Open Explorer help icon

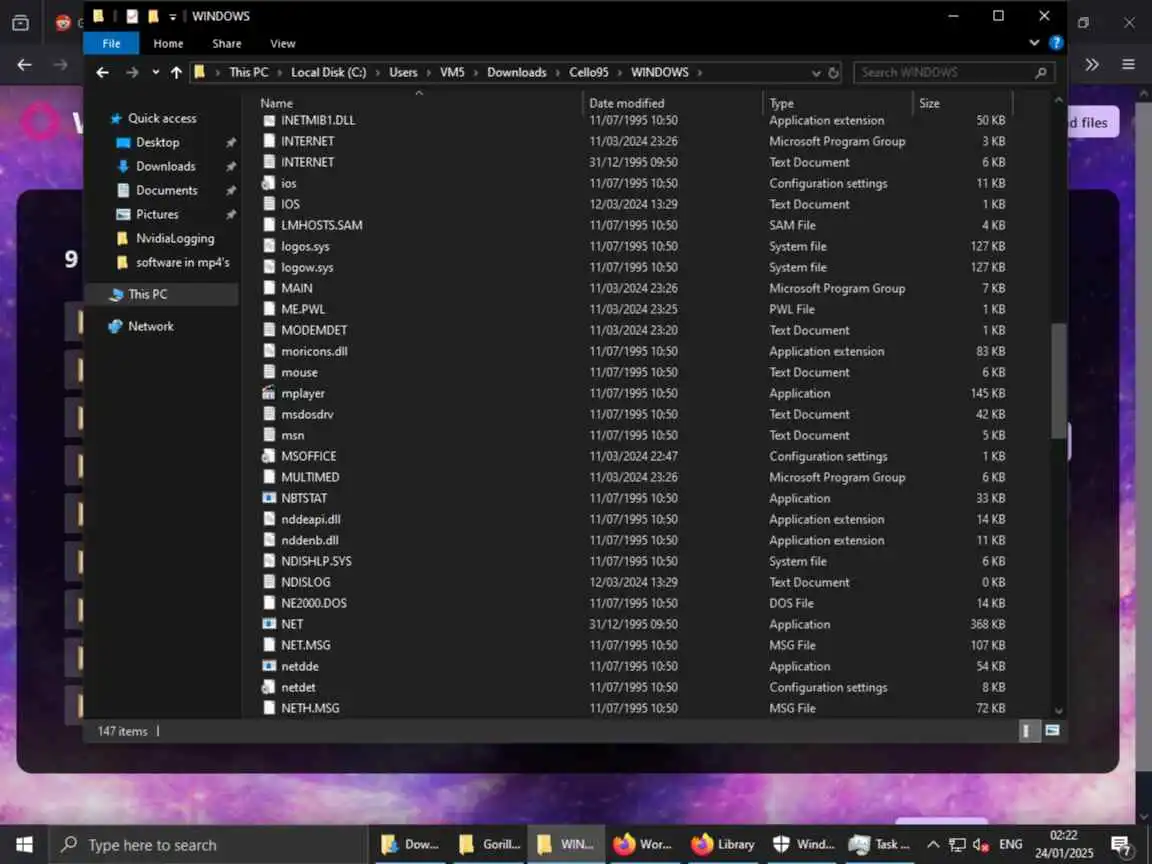tap(1056, 43)
